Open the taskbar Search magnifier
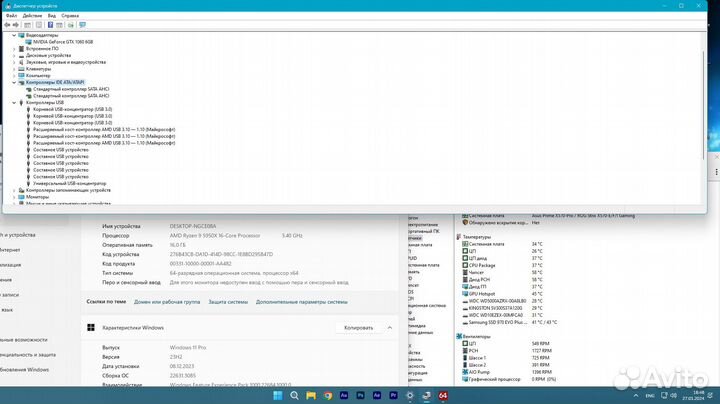This screenshot has height=404, width=720. coord(294,395)
